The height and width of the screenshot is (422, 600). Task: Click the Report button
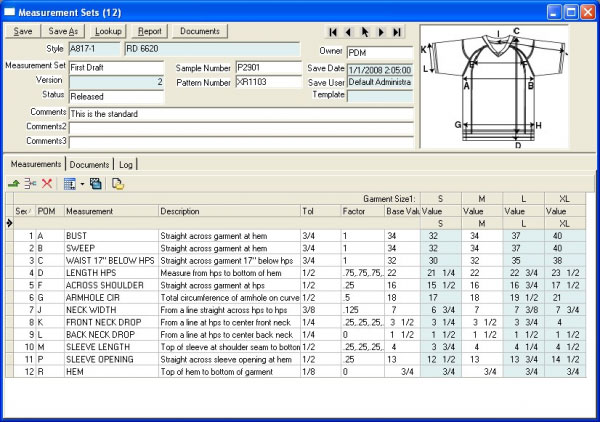(150, 32)
